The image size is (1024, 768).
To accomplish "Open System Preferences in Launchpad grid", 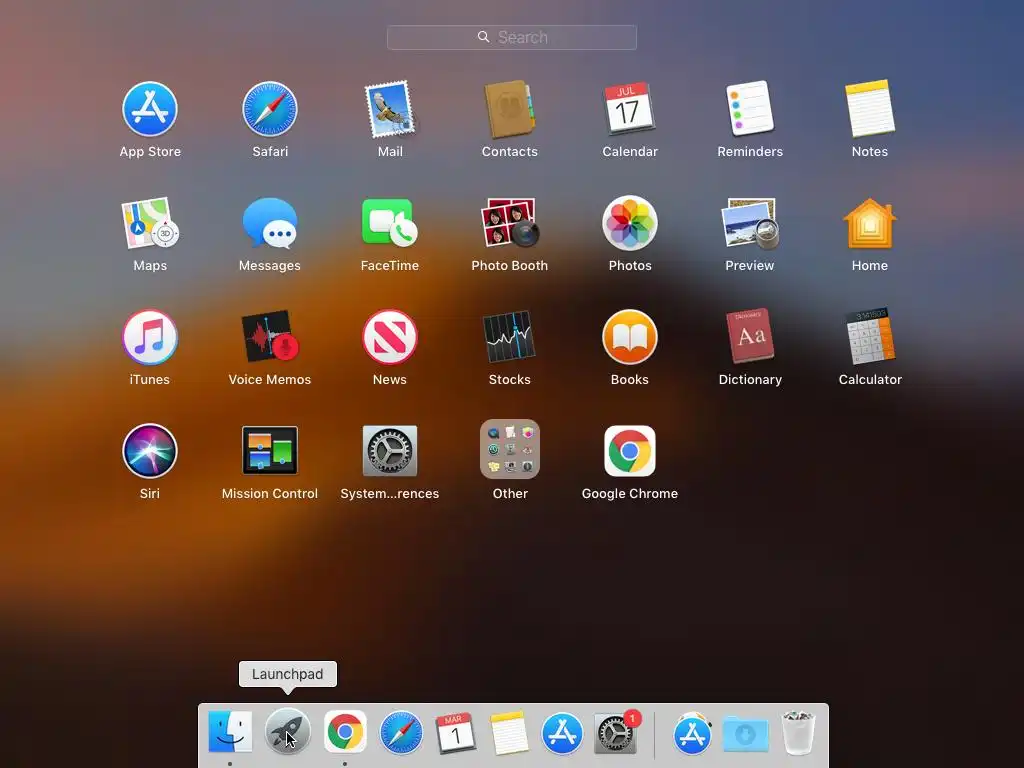I will point(390,451).
